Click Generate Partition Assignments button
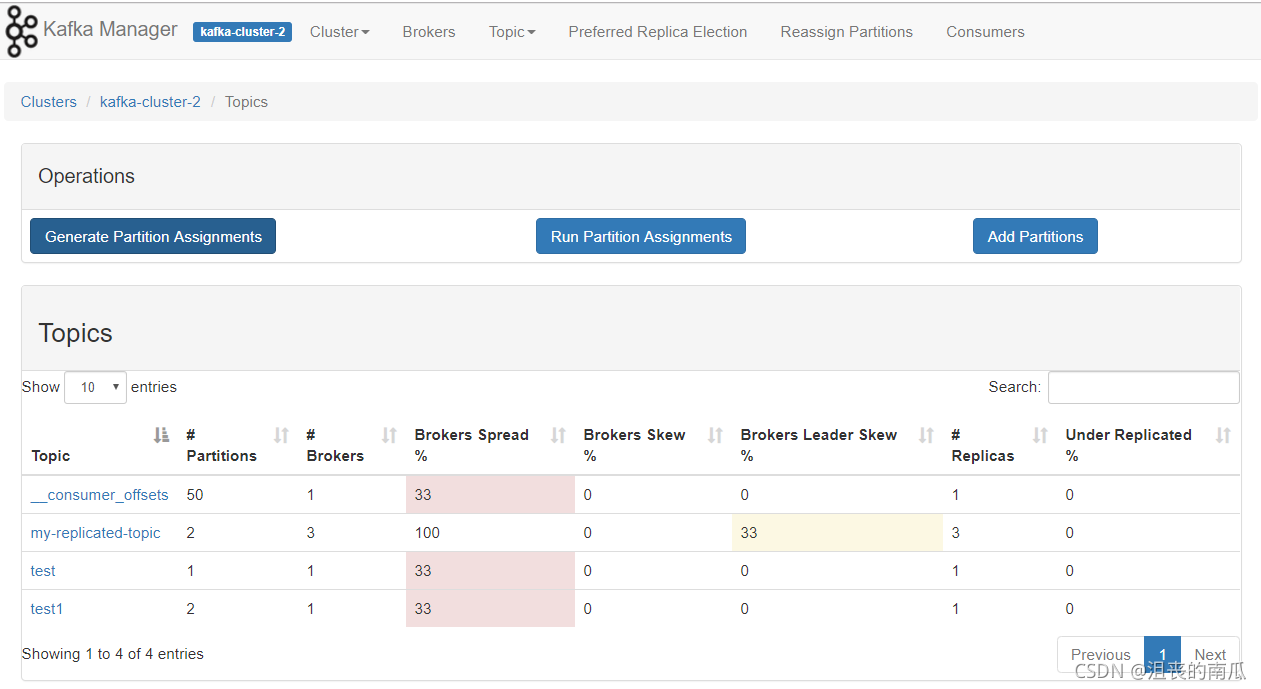 (x=153, y=236)
